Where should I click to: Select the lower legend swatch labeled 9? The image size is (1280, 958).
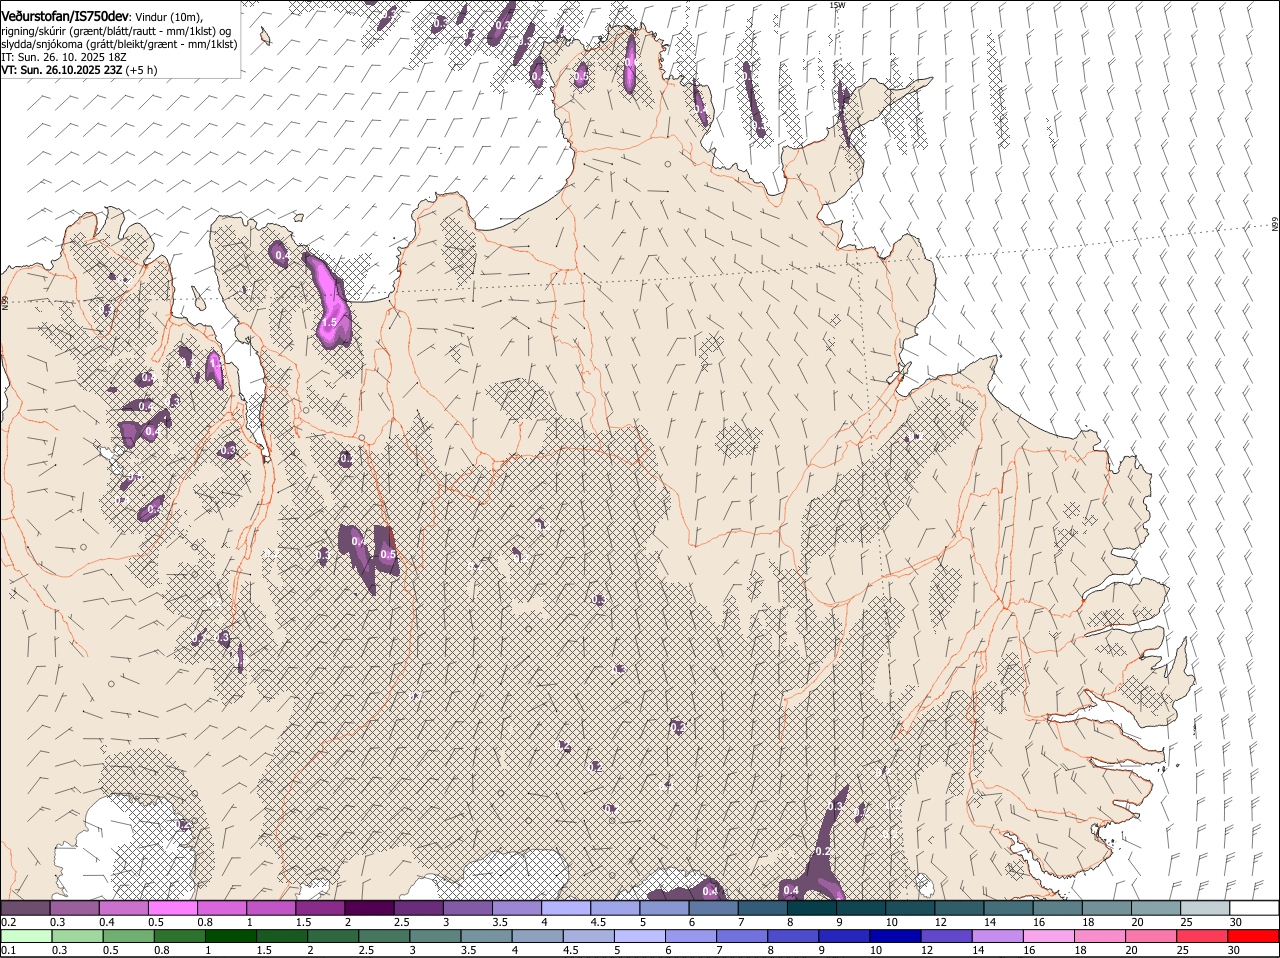click(x=845, y=937)
